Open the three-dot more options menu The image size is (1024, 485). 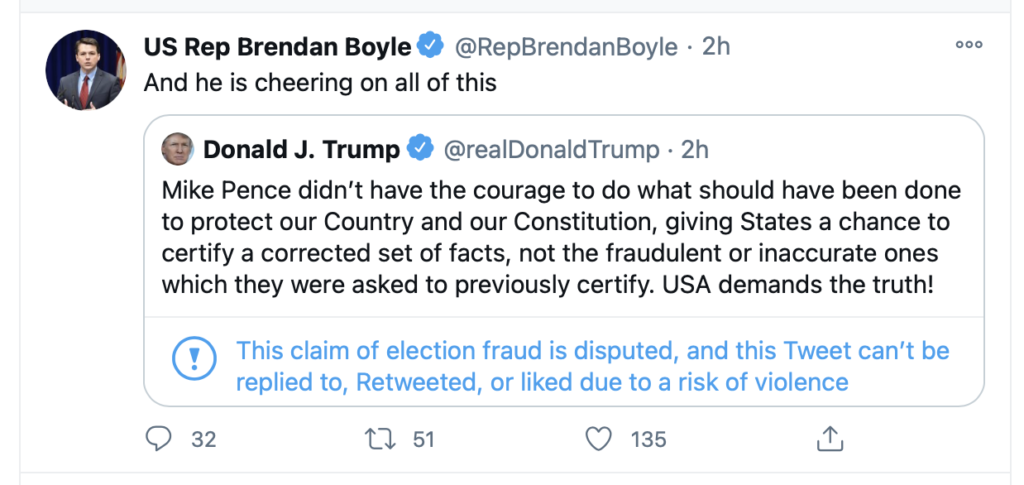(968, 45)
